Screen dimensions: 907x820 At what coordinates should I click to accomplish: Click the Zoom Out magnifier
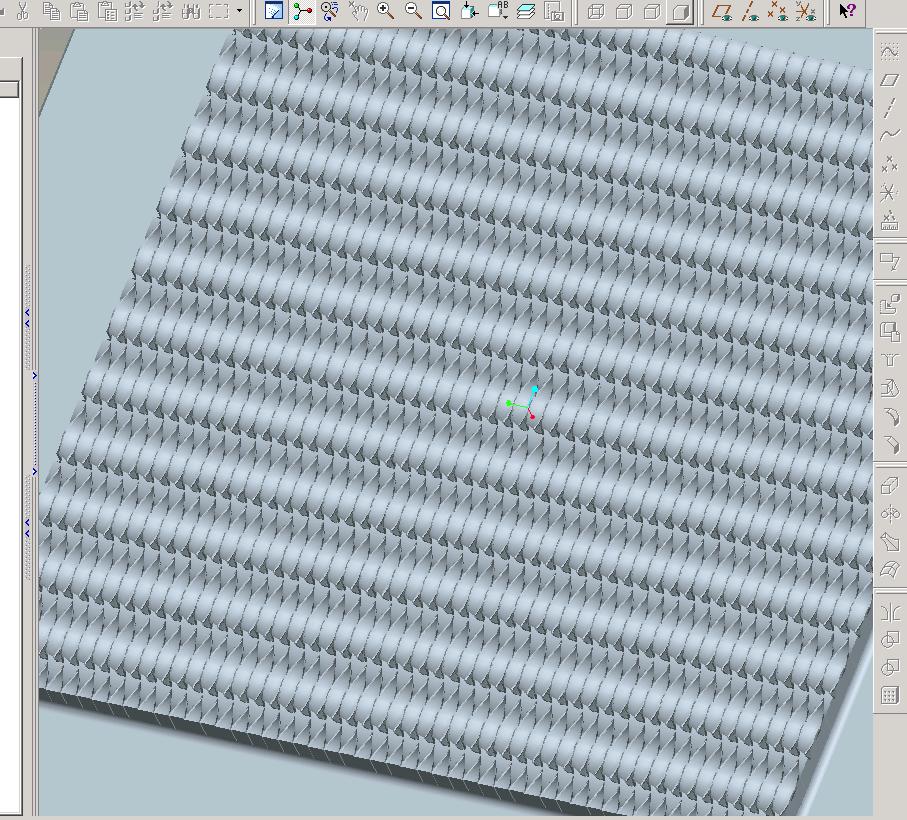413,11
